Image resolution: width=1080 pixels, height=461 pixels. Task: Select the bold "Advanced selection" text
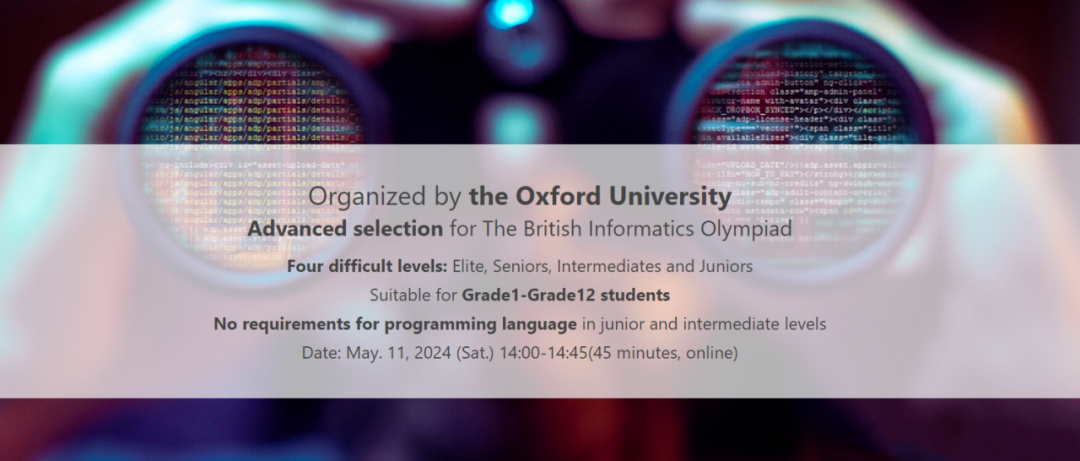[x=345, y=229]
